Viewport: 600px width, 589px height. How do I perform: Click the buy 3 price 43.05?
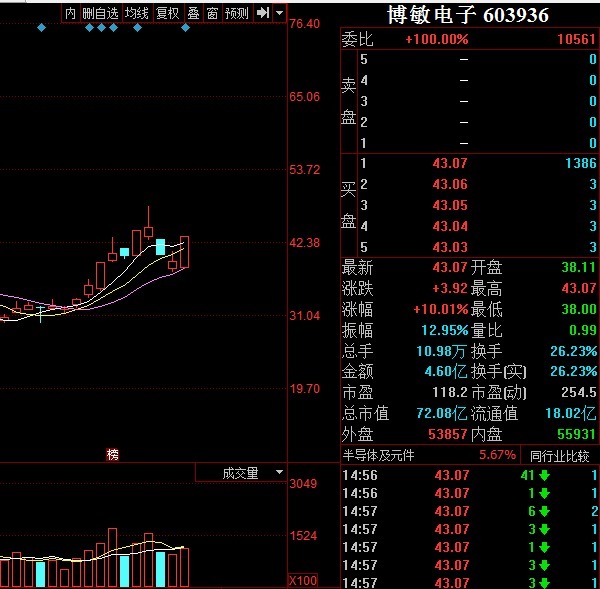coord(450,206)
